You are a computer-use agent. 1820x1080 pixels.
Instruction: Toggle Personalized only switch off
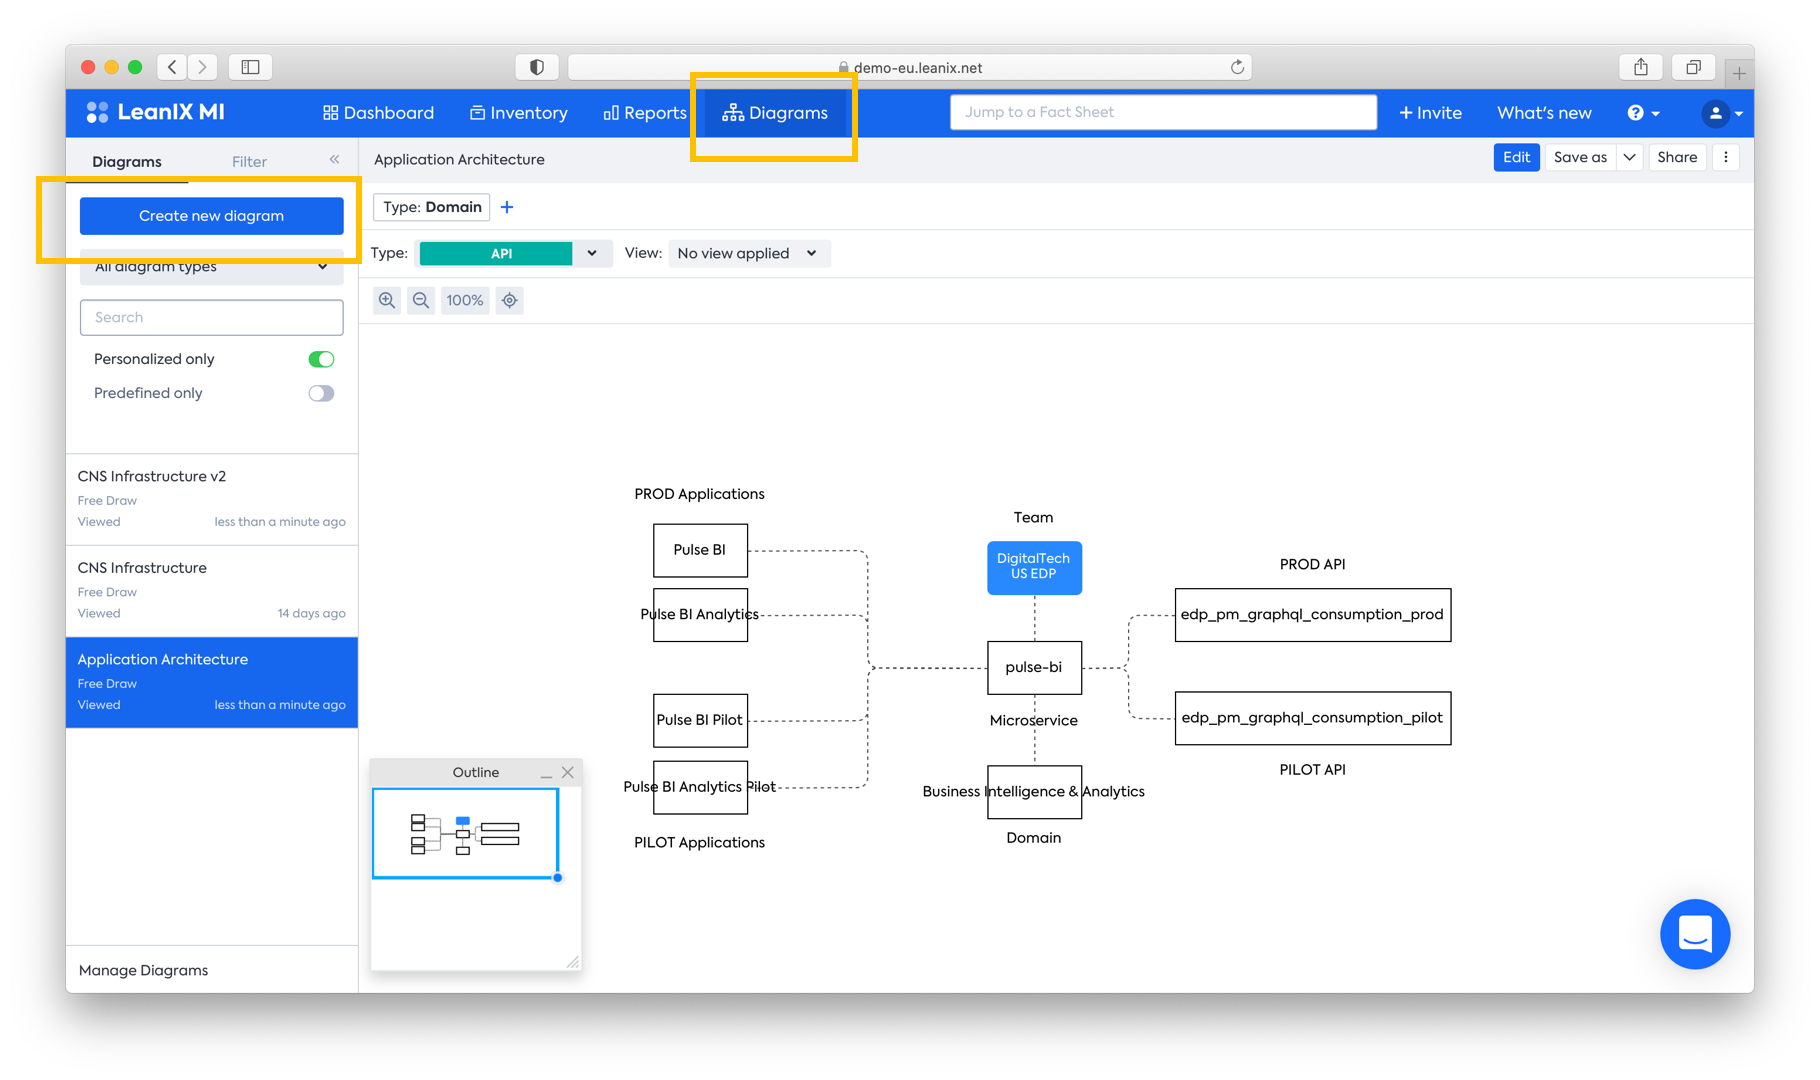(x=321, y=359)
